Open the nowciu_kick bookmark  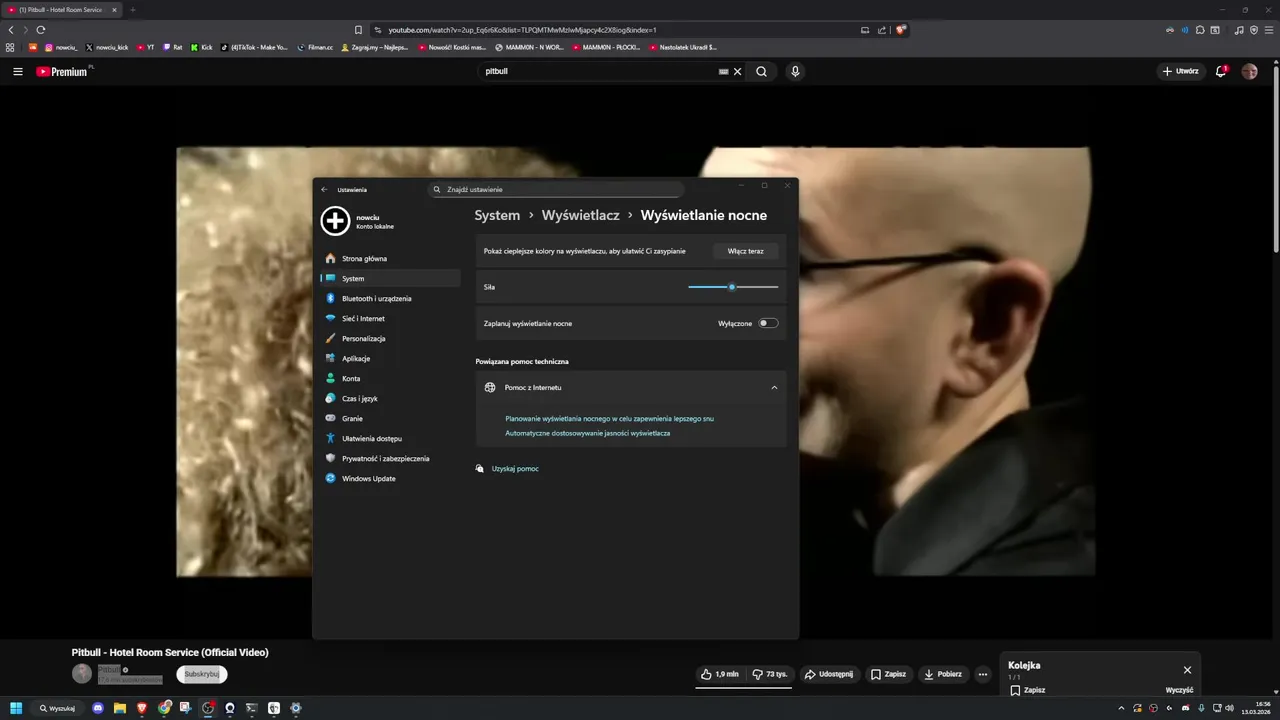click(106, 47)
